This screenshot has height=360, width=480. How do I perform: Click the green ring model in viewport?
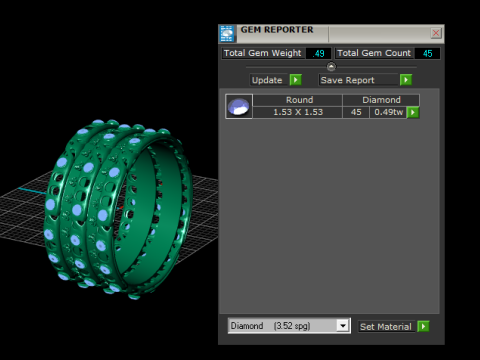point(118,209)
